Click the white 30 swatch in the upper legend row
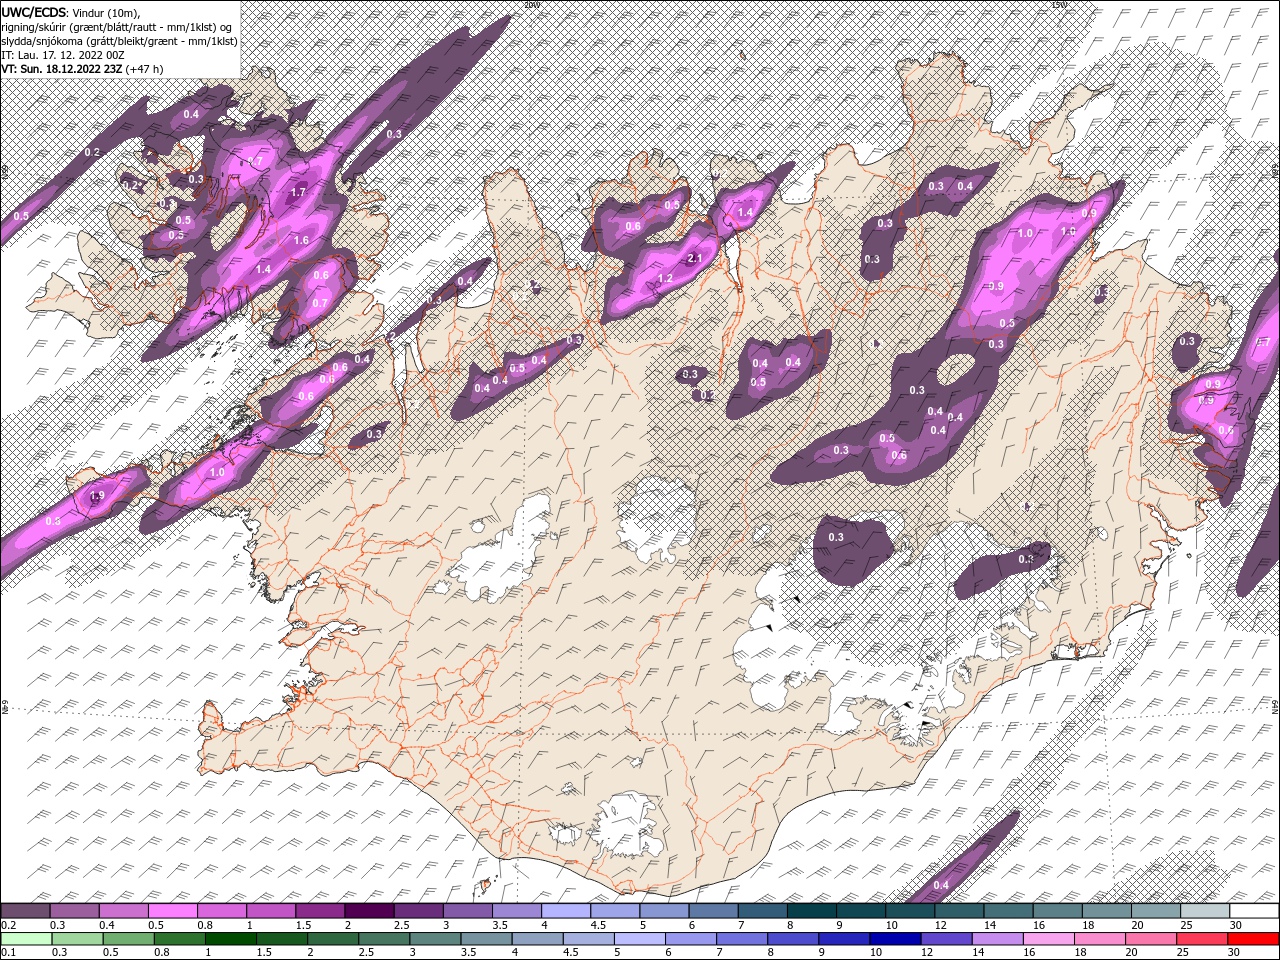This screenshot has height=960, width=1280. [1254, 911]
